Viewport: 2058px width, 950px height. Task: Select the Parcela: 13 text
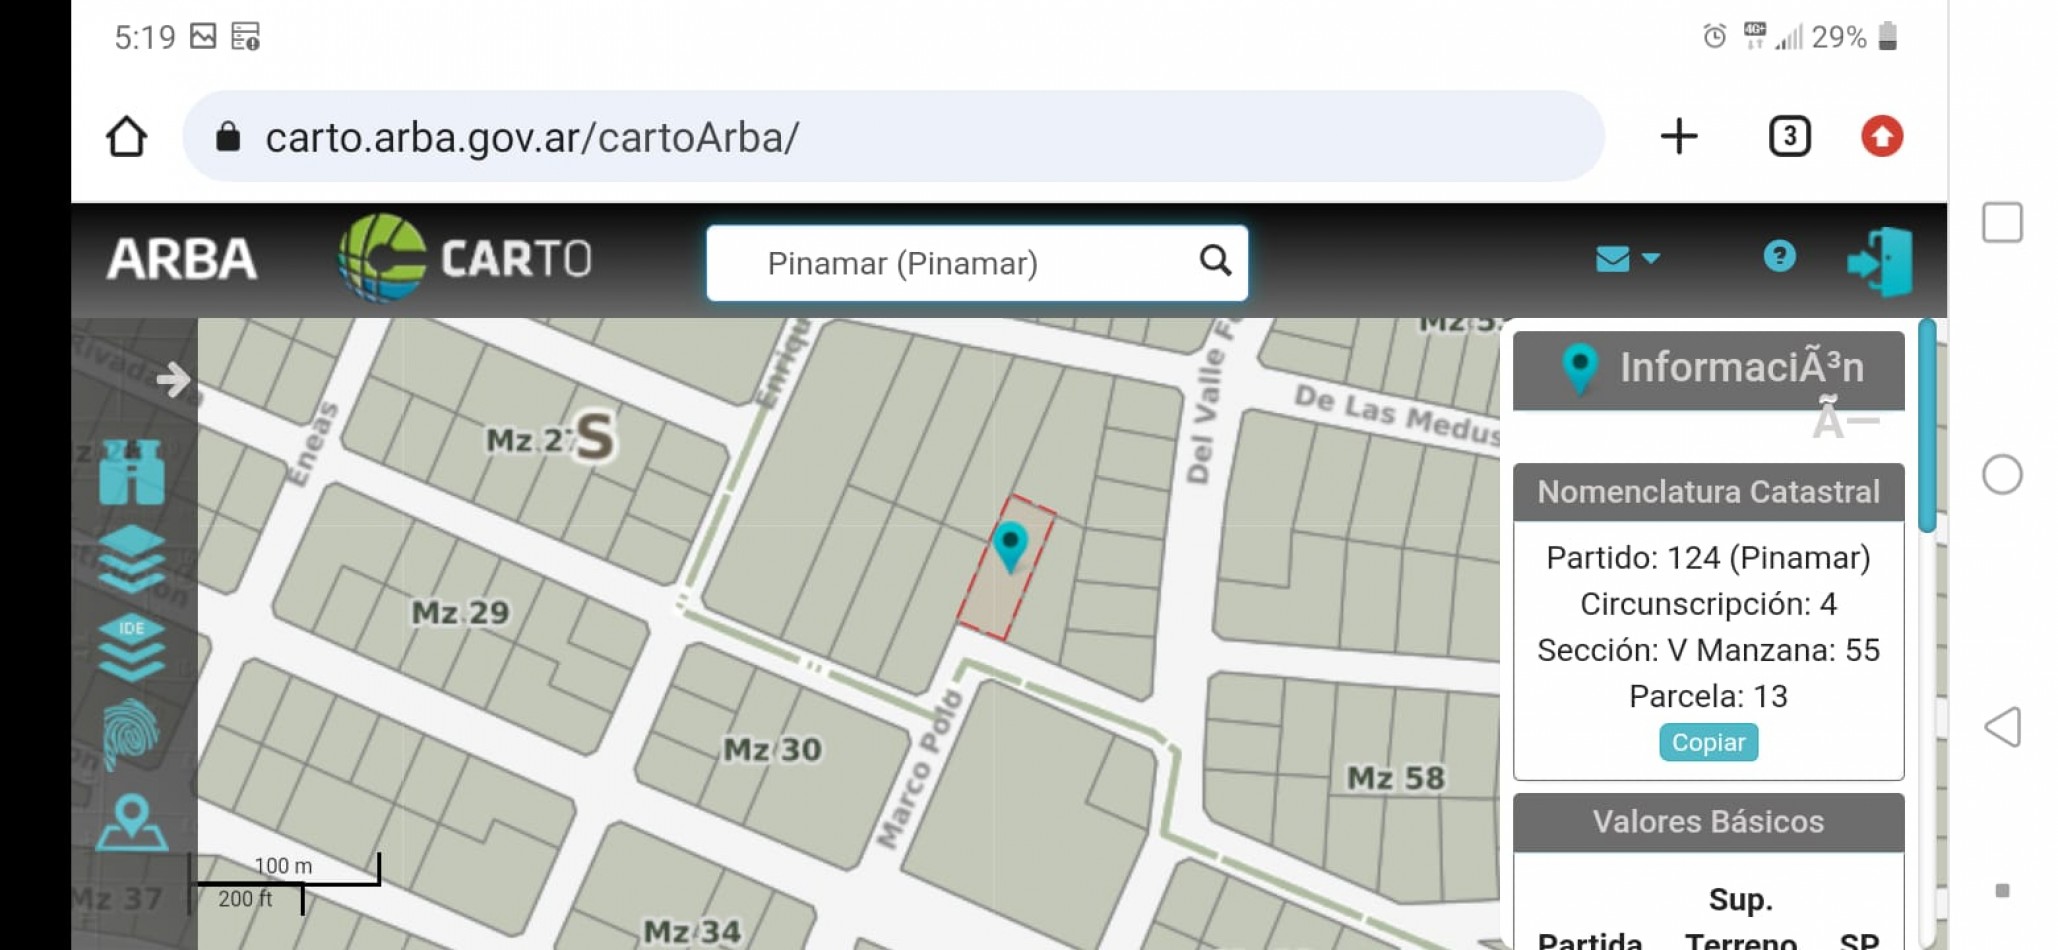click(x=1708, y=696)
